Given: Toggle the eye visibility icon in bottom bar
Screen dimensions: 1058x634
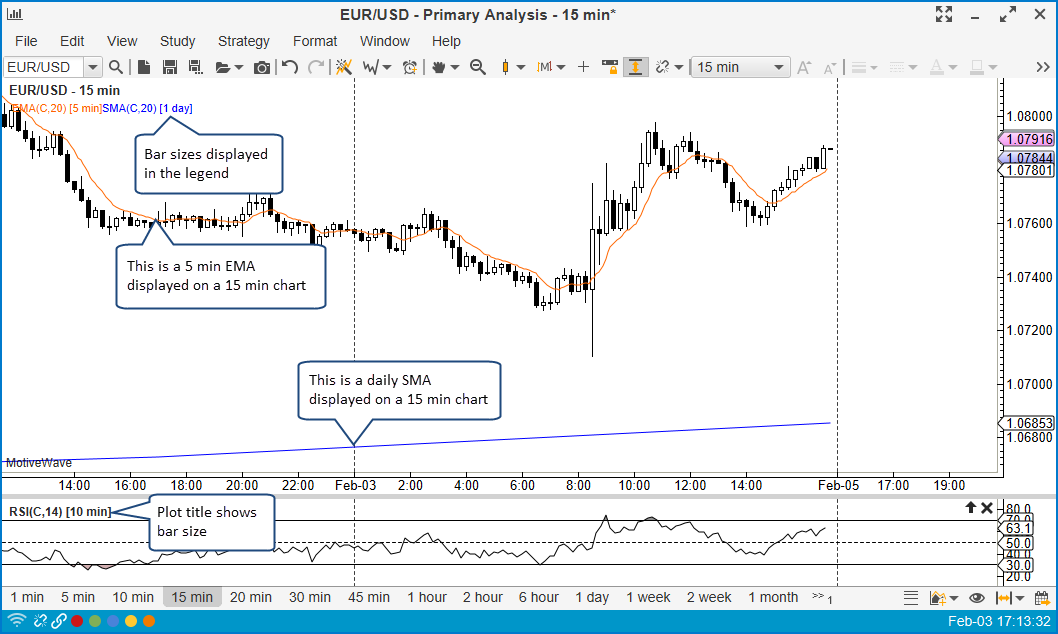Looking at the screenshot, I should tap(977, 598).
